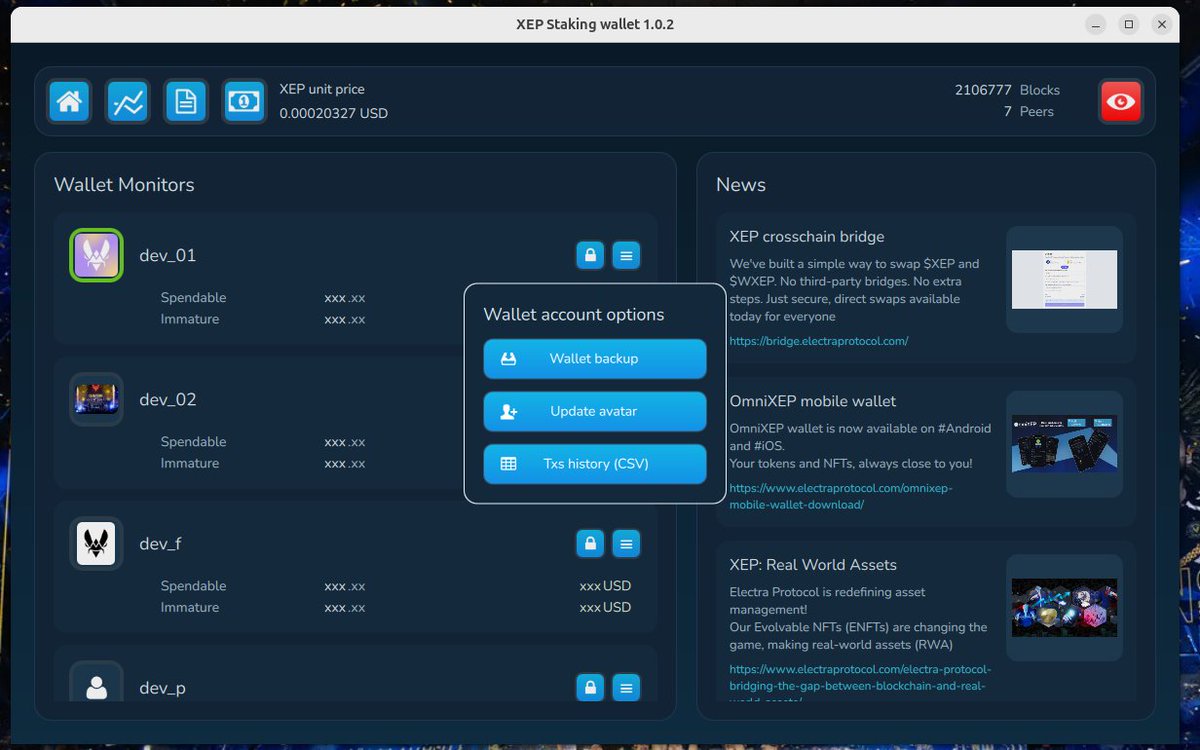Maximize the XEP Staking wallet window
Image resolution: width=1200 pixels, height=750 pixels.
pyautogui.click(x=1129, y=24)
